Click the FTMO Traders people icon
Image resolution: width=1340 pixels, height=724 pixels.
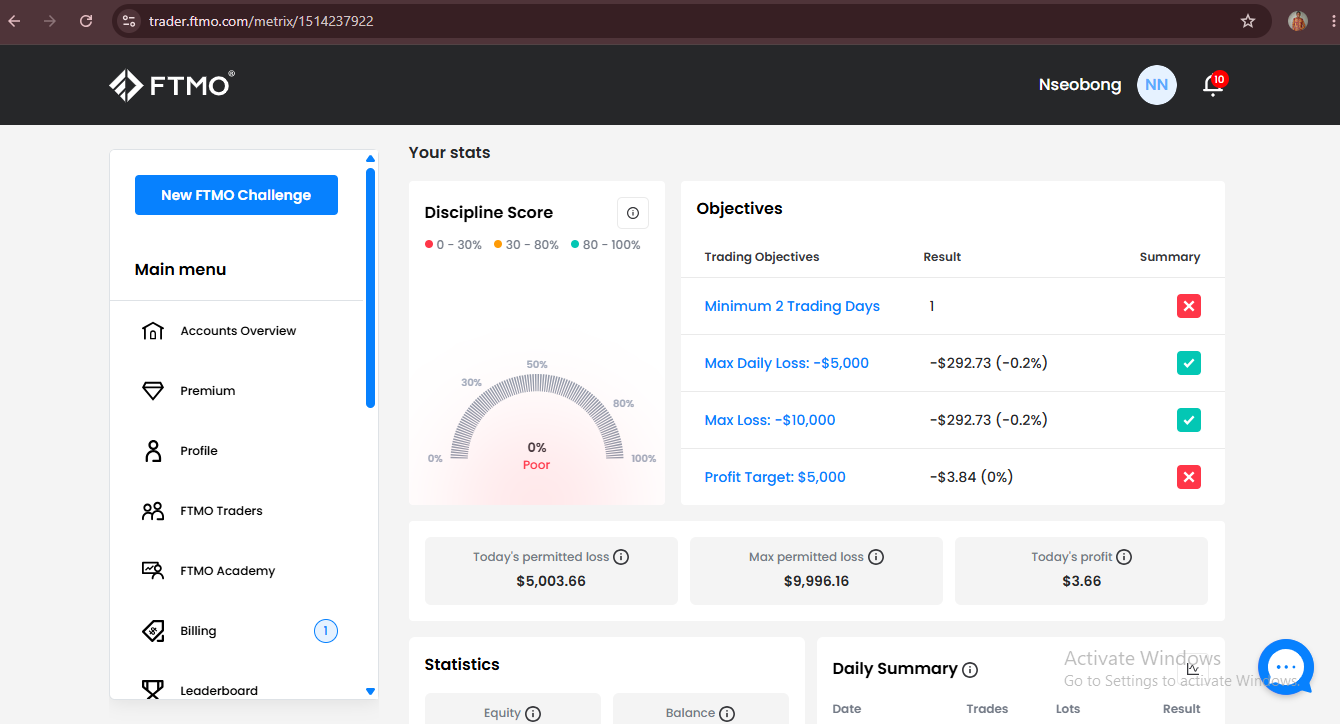click(153, 511)
